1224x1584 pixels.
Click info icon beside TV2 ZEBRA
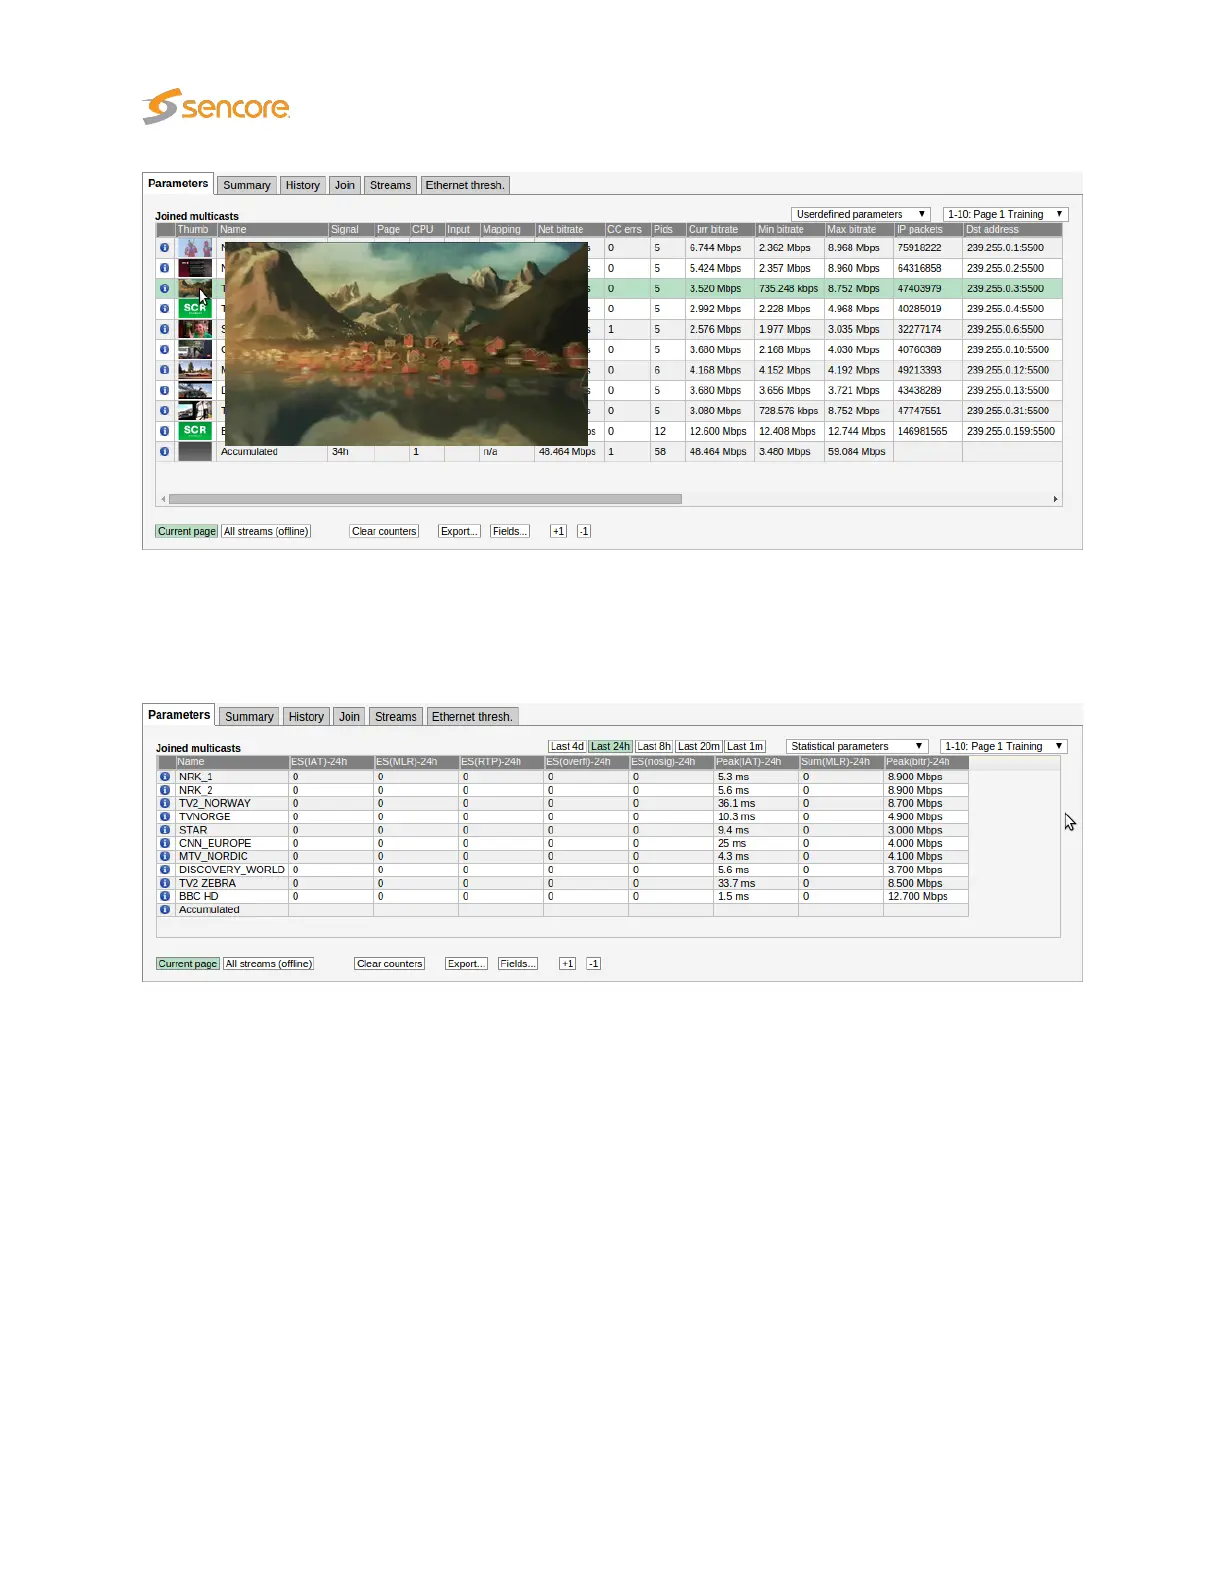click(165, 883)
